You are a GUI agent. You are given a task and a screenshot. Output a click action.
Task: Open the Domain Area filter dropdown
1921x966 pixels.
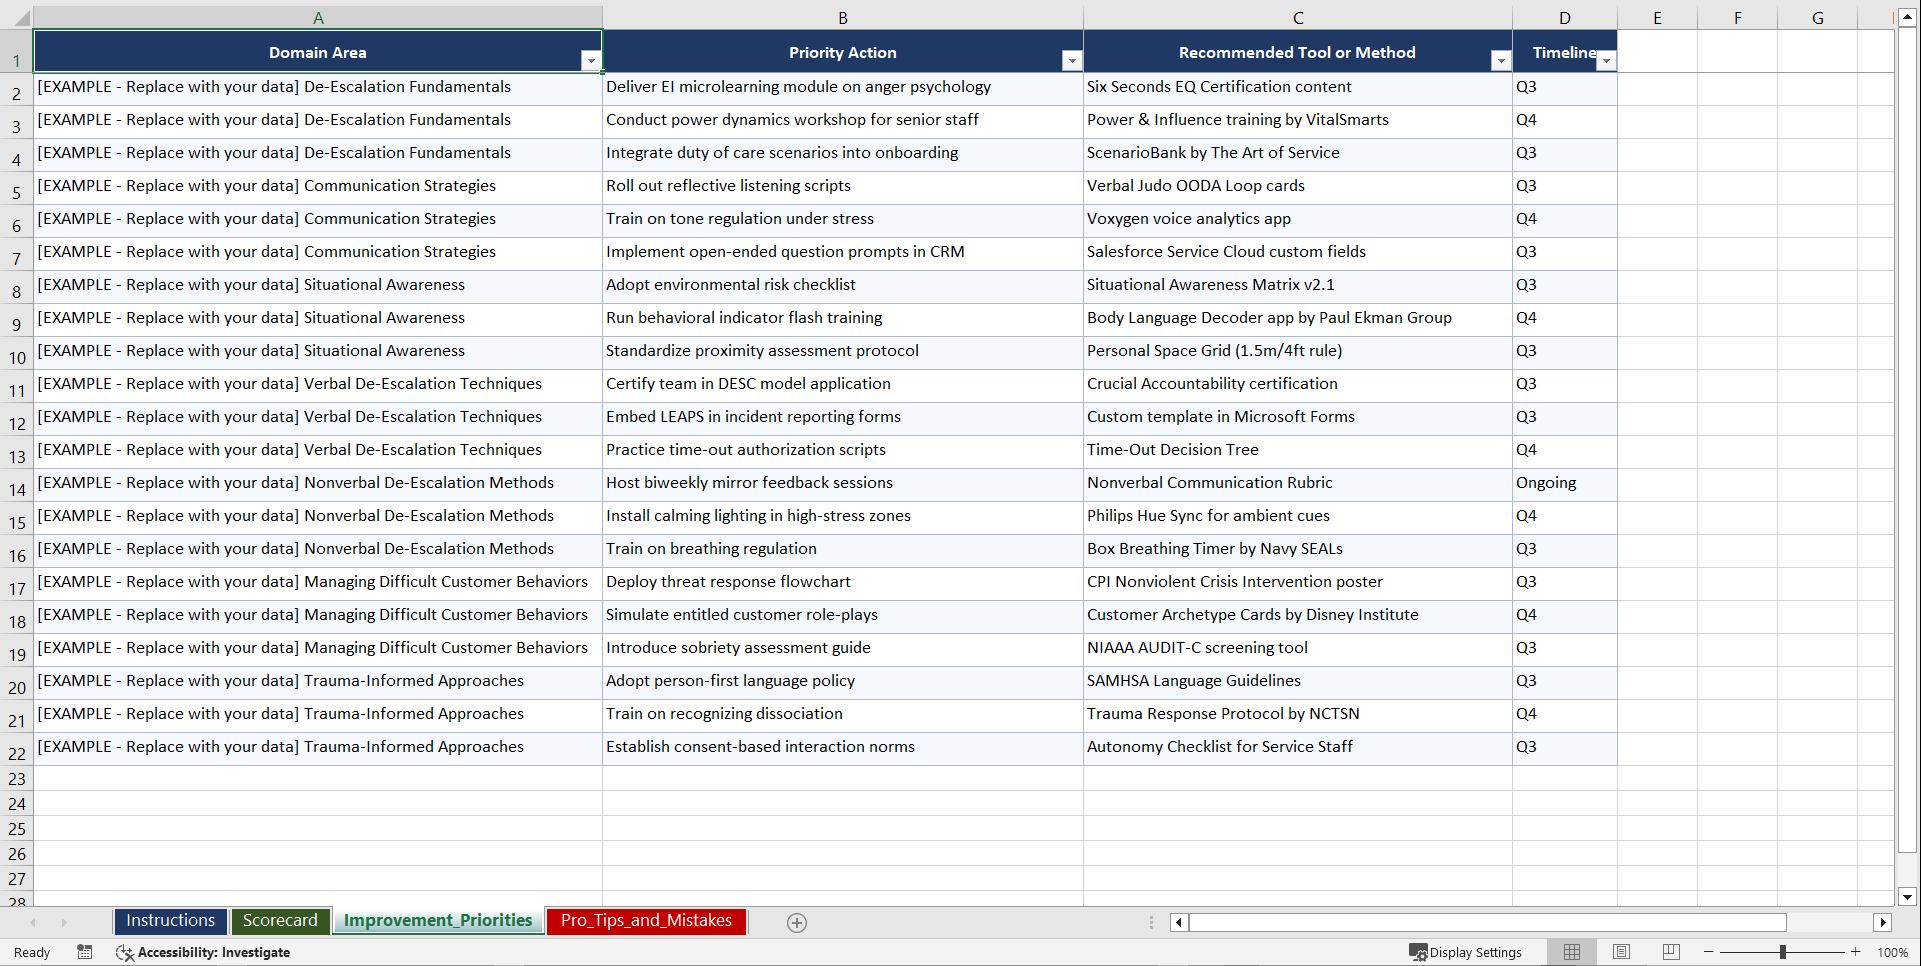coord(592,60)
